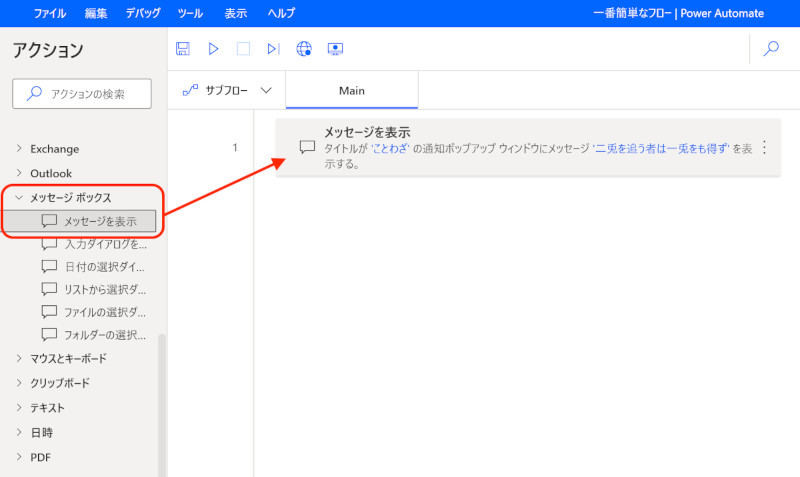This screenshot has height=477, width=800.
Task: Click icon beside 日付の選択ダイ action
Action: pos(49,266)
